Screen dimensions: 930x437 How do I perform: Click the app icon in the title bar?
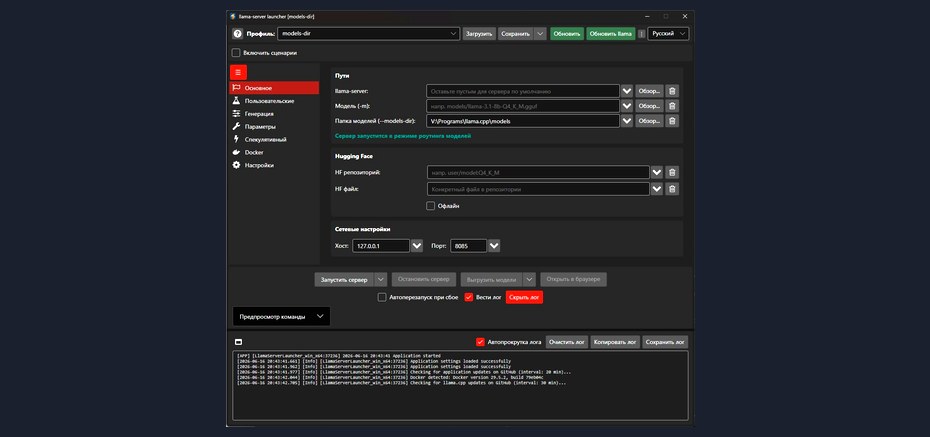click(x=233, y=16)
